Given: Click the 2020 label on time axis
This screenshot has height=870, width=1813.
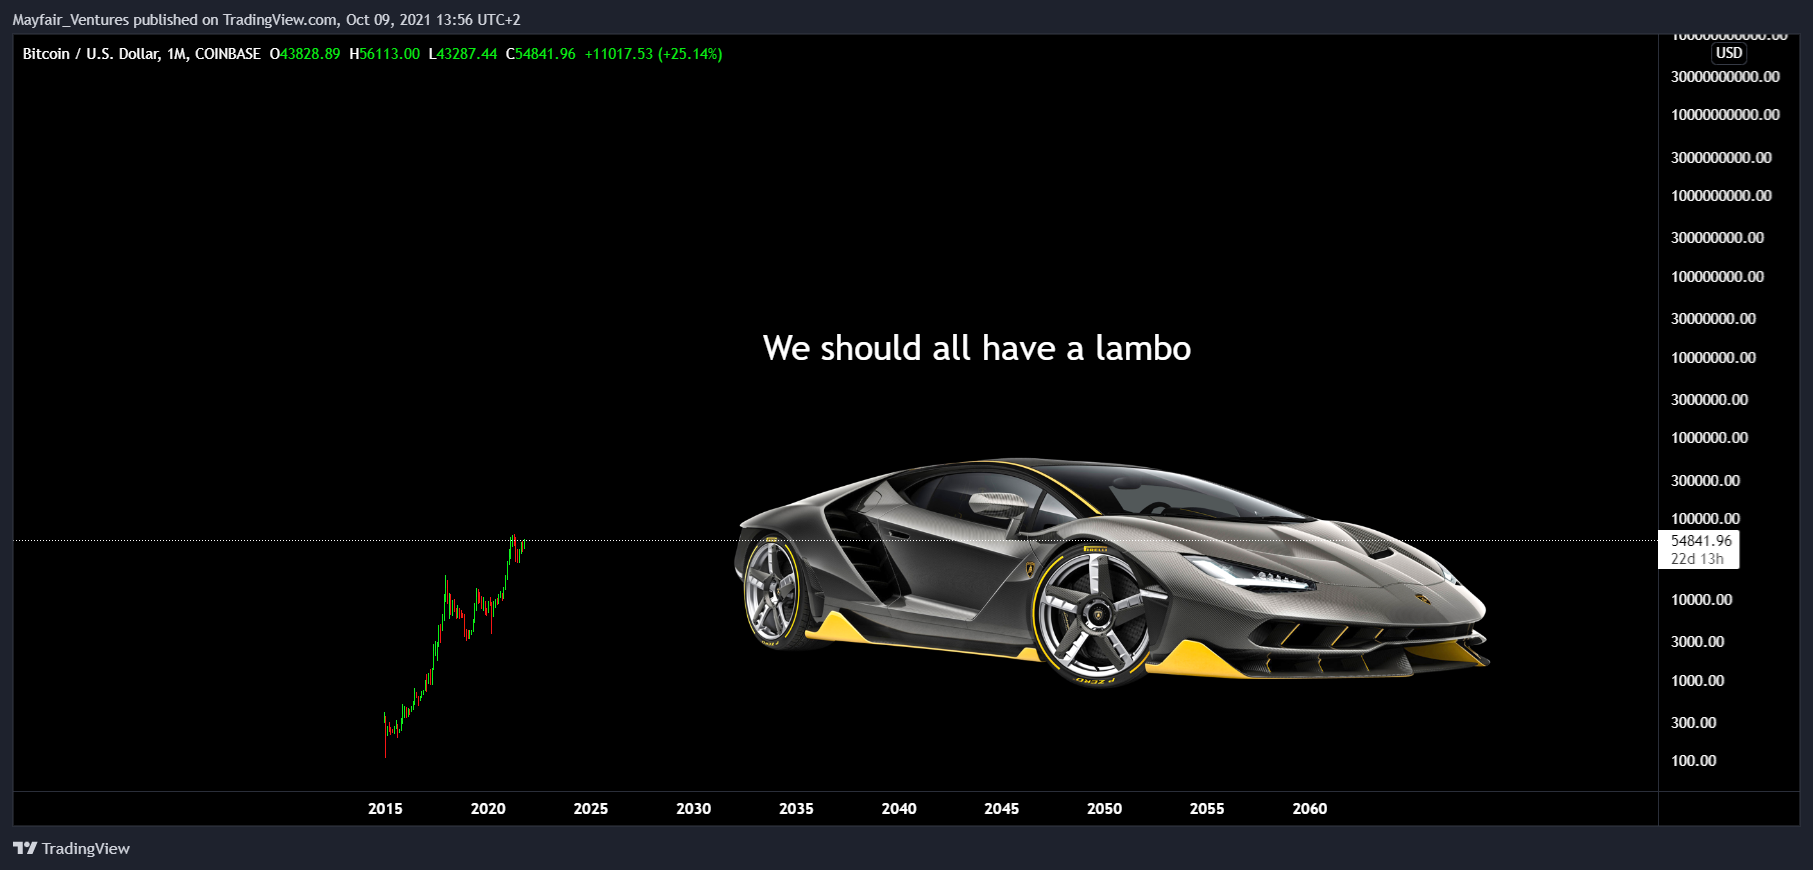Looking at the screenshot, I should (488, 808).
